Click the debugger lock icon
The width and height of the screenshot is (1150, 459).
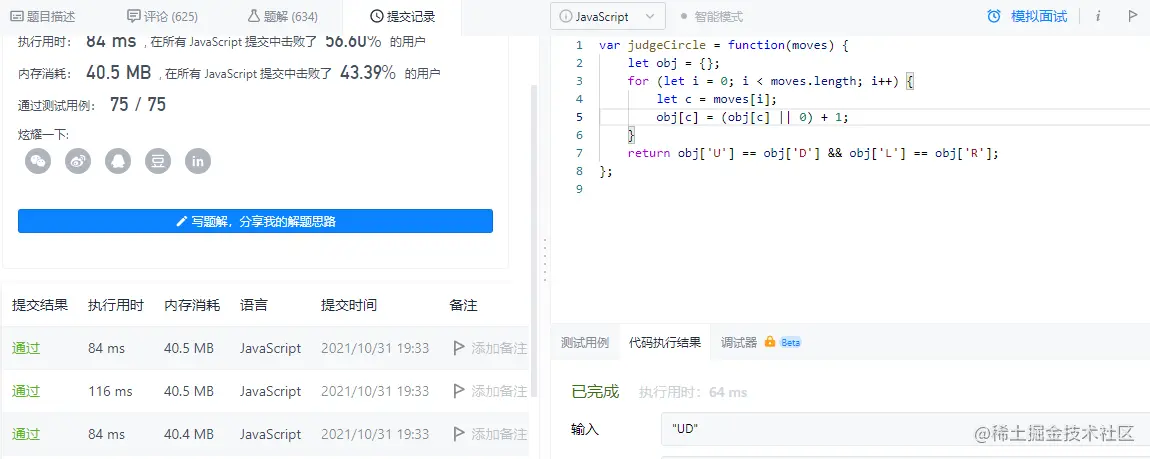tap(769, 342)
